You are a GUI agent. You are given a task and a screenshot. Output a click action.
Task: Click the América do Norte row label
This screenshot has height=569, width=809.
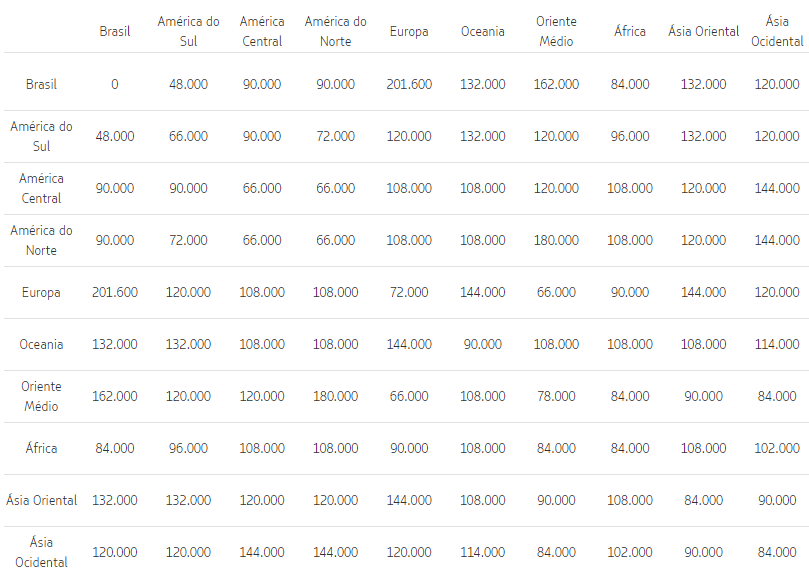42,240
